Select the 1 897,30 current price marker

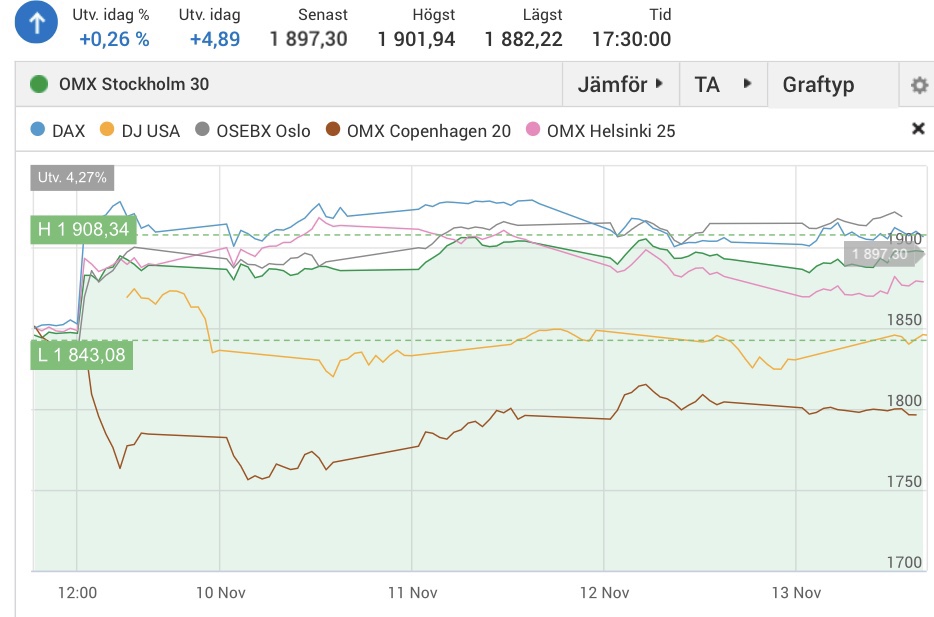tap(880, 255)
